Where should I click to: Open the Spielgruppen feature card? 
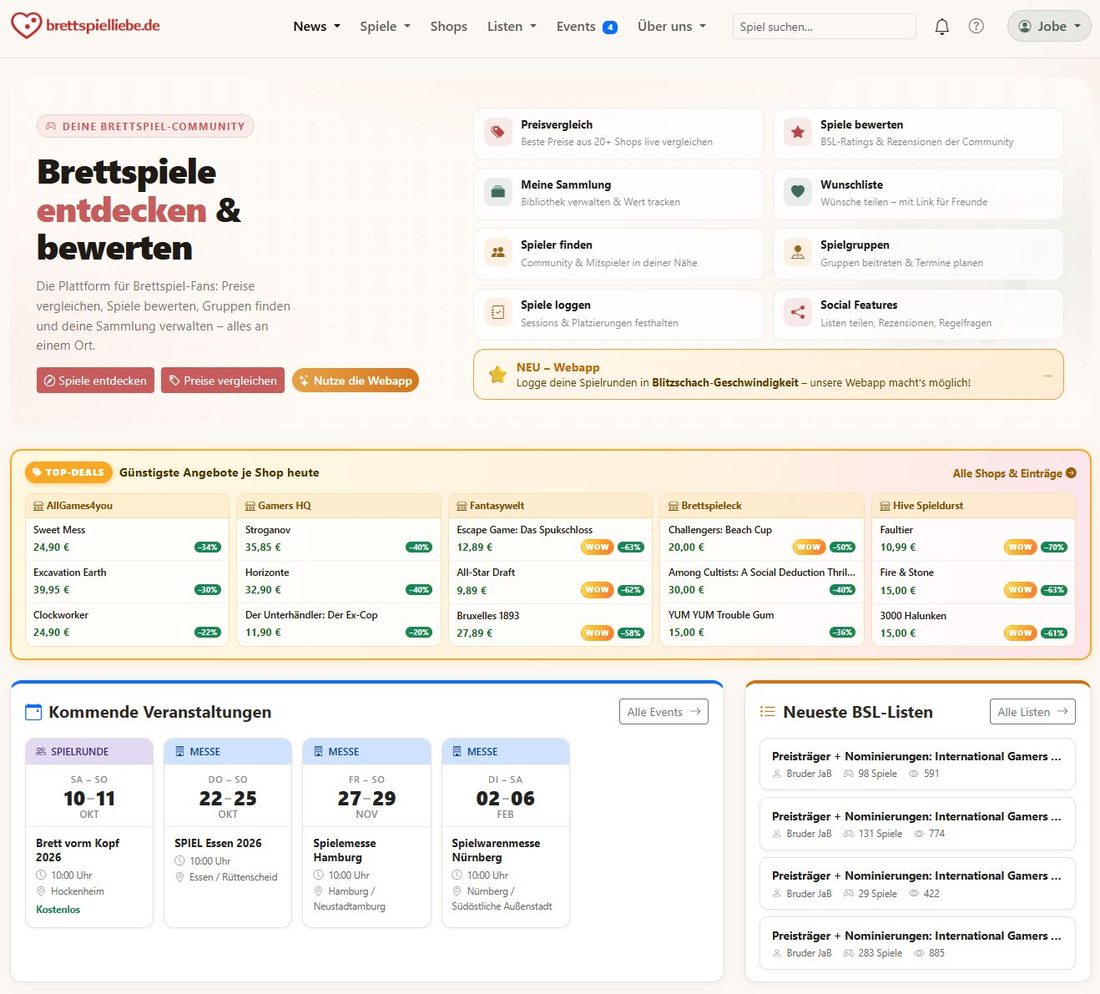[918, 253]
